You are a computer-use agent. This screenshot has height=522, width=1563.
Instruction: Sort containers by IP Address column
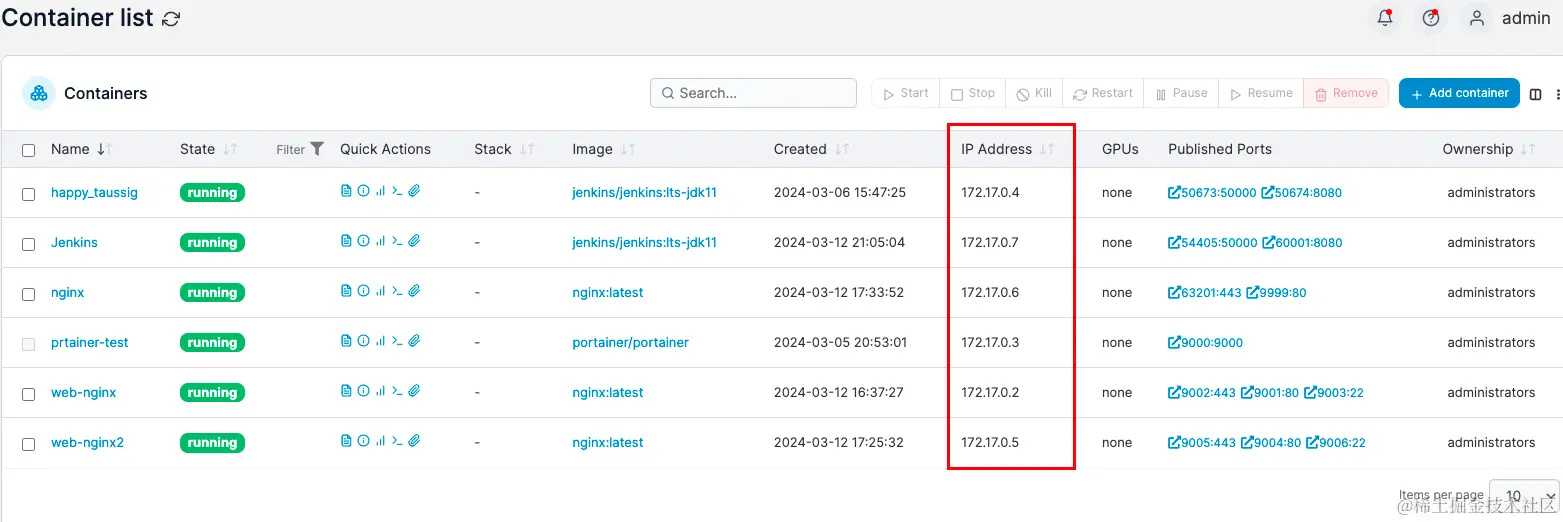click(1007, 149)
